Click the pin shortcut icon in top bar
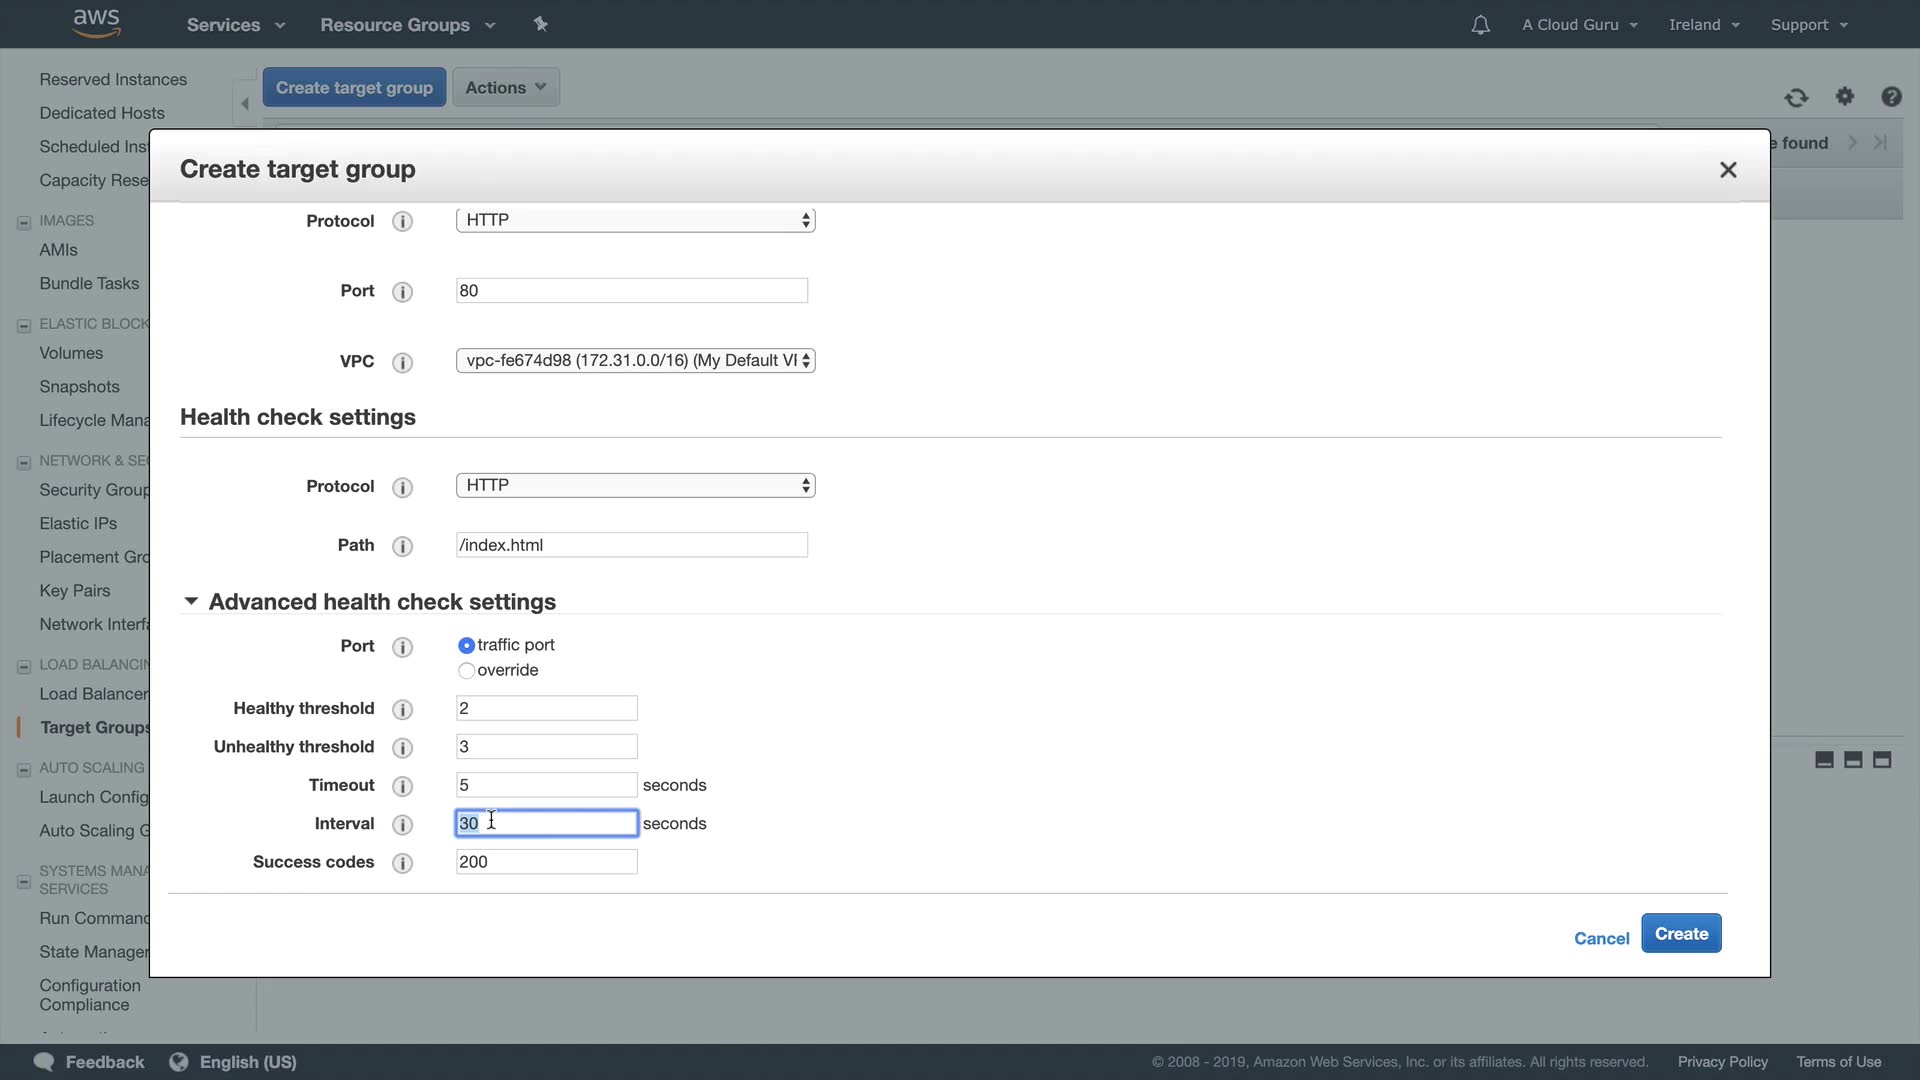The width and height of the screenshot is (1920, 1080). pos(541,24)
